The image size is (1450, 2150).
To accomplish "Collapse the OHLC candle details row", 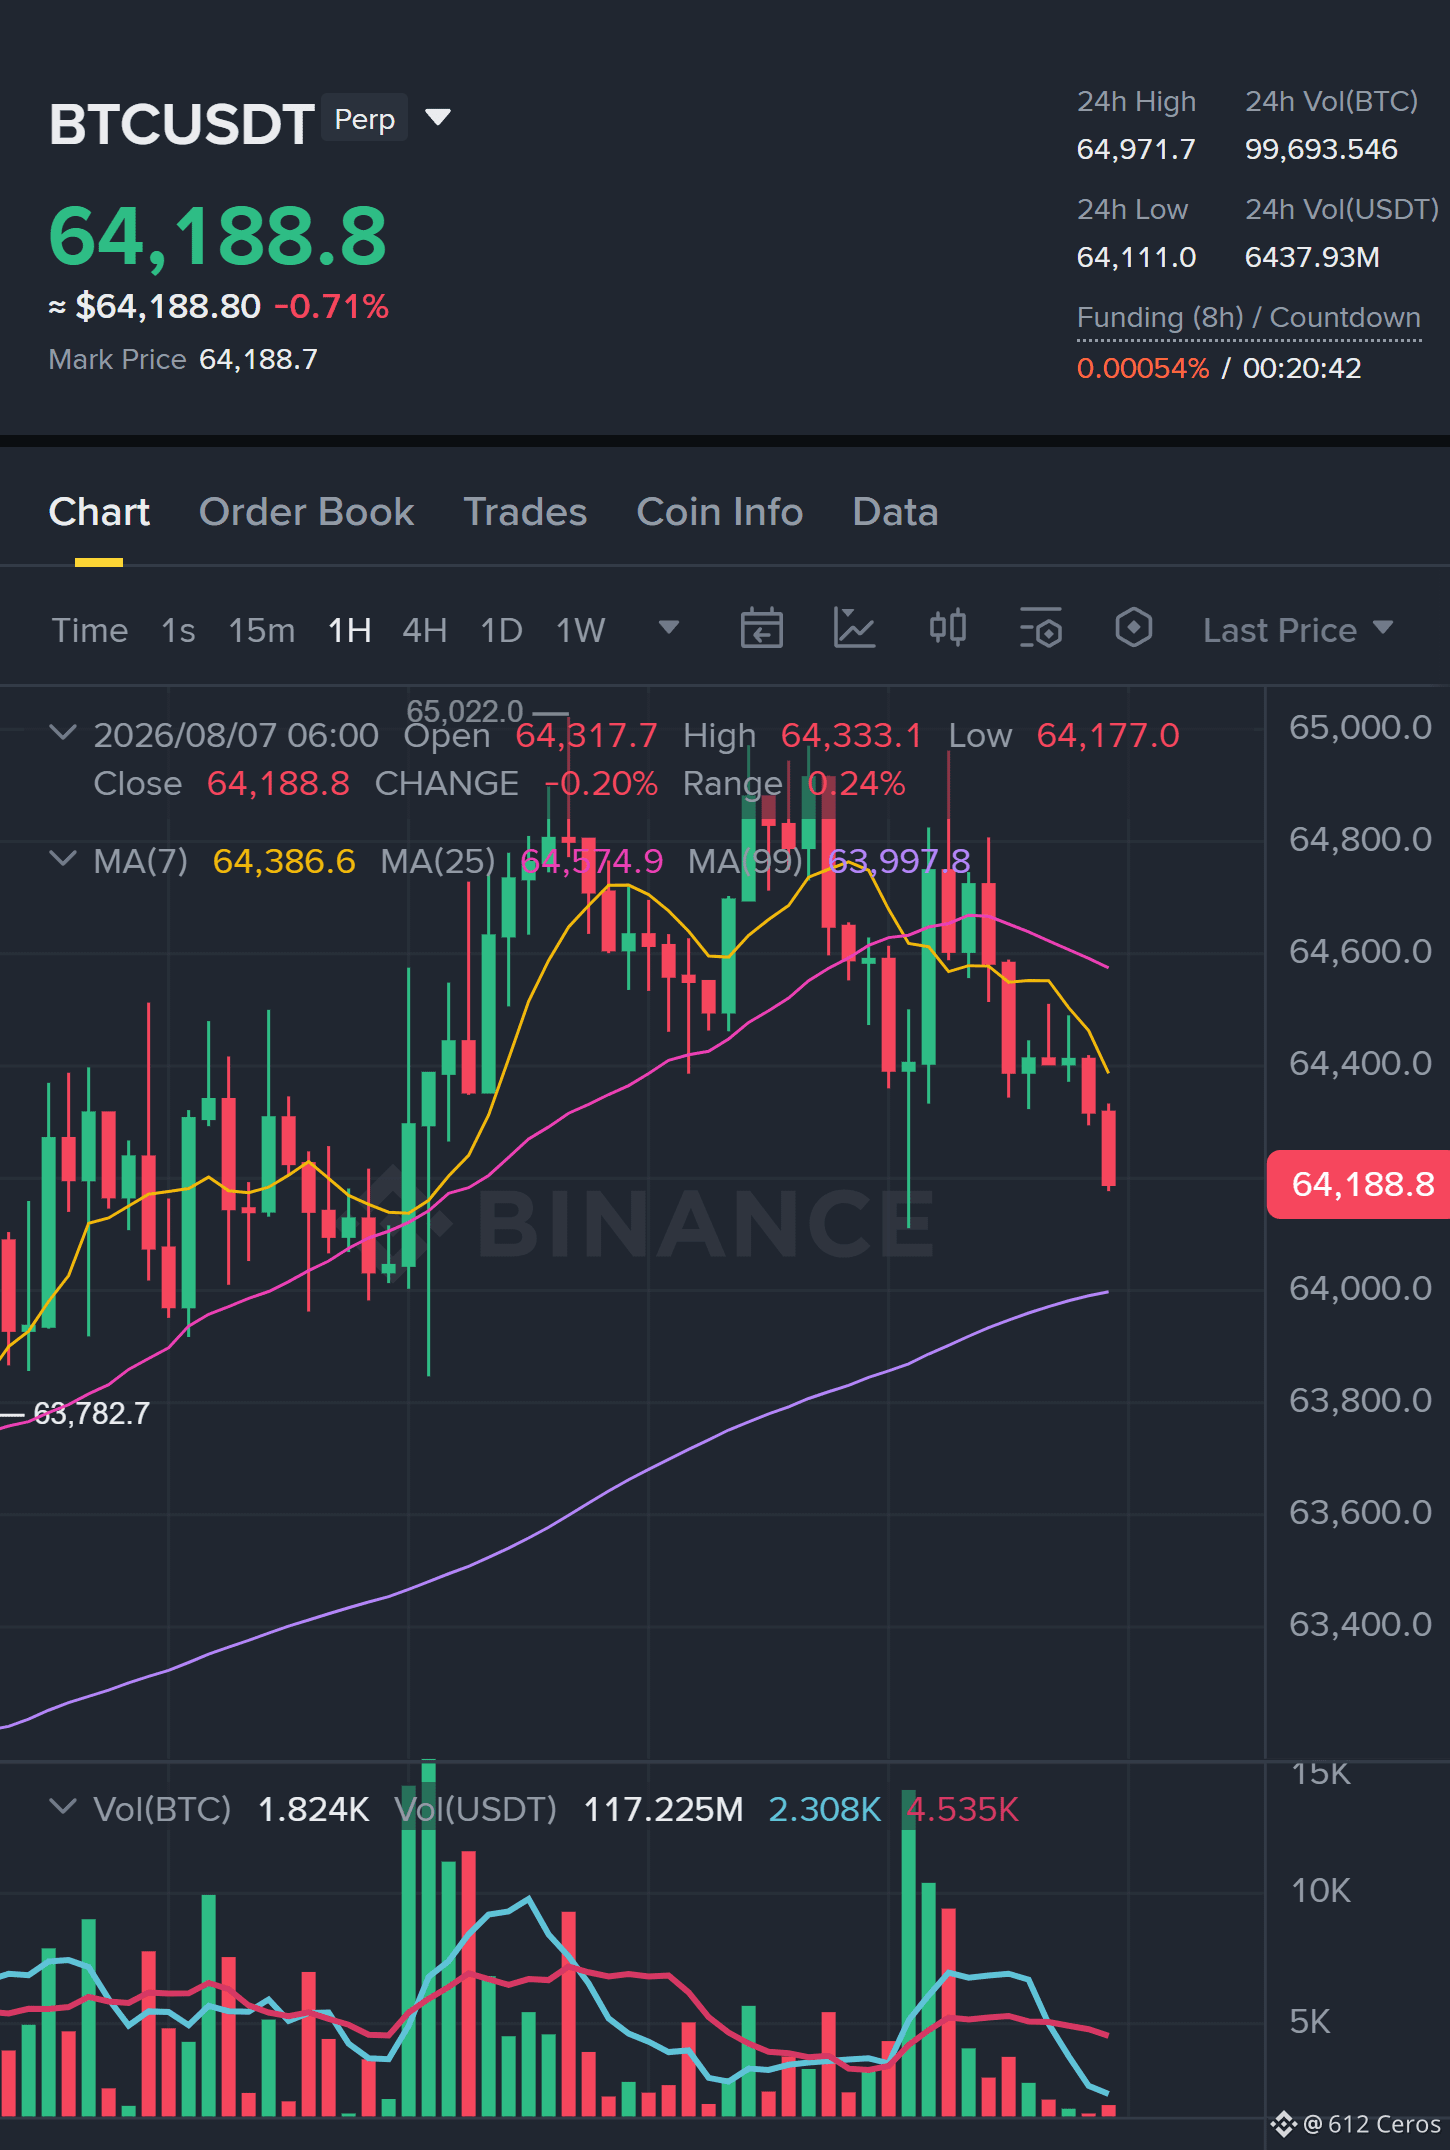I will coord(62,732).
